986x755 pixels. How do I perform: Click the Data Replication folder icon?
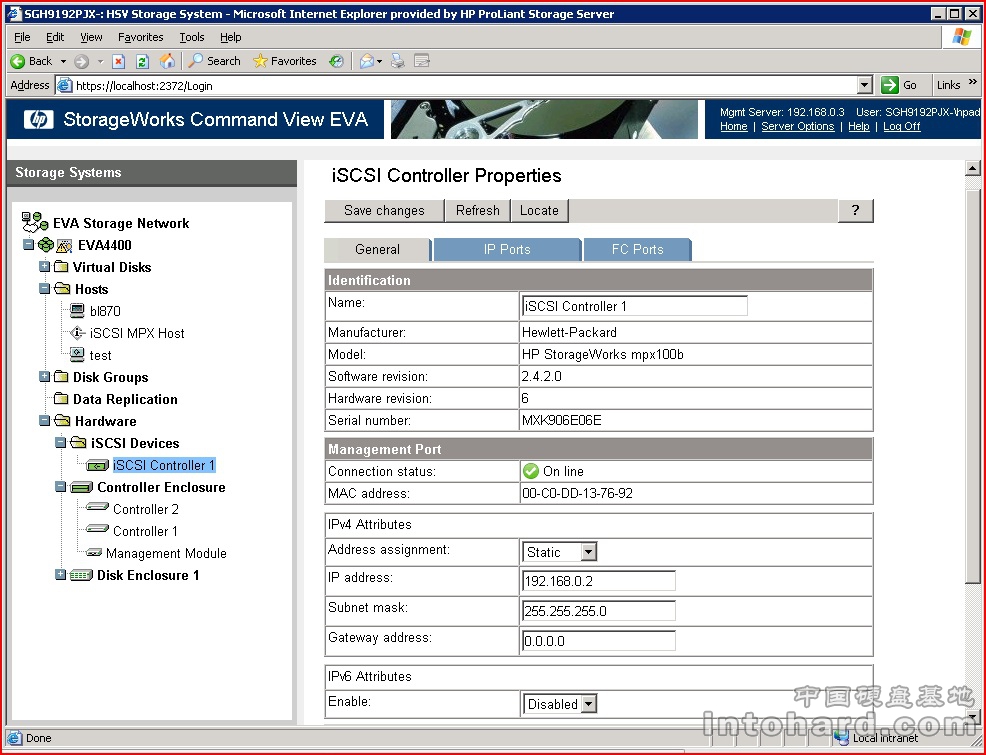click(x=61, y=399)
